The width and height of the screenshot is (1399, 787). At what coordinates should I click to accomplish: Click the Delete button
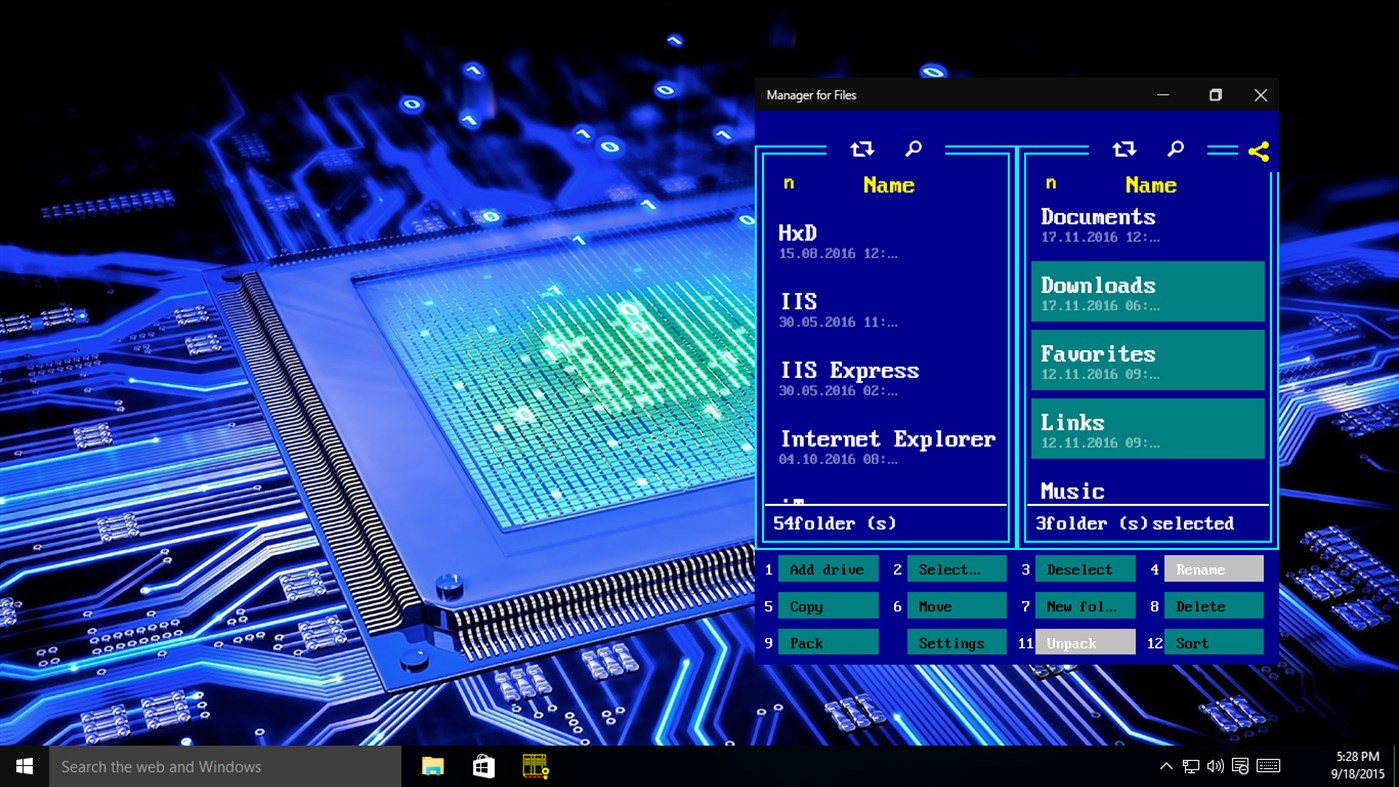click(1214, 606)
